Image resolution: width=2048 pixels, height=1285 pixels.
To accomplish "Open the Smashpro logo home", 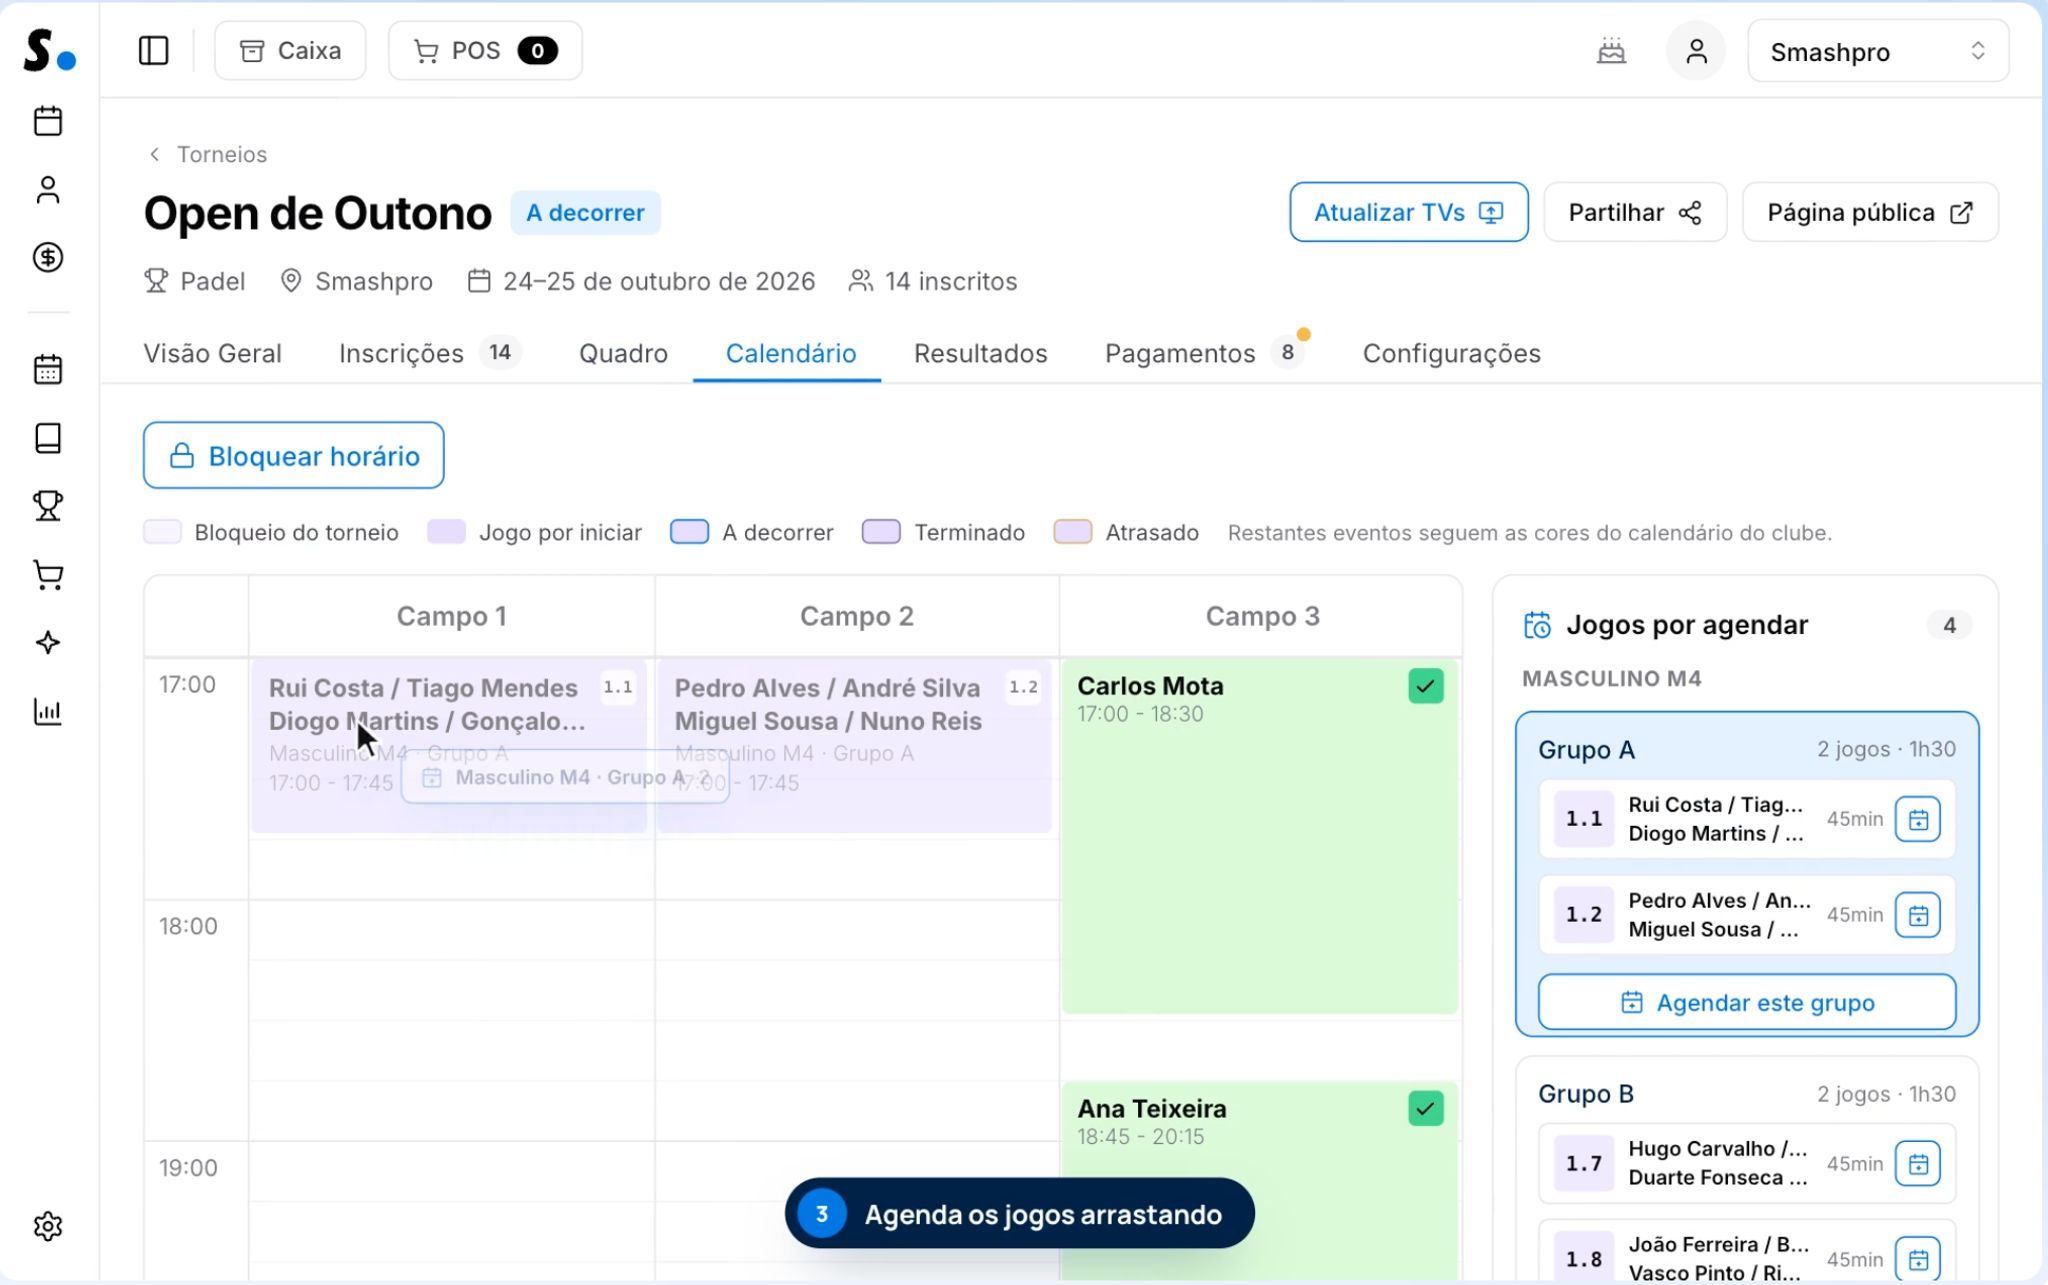I will (x=48, y=50).
